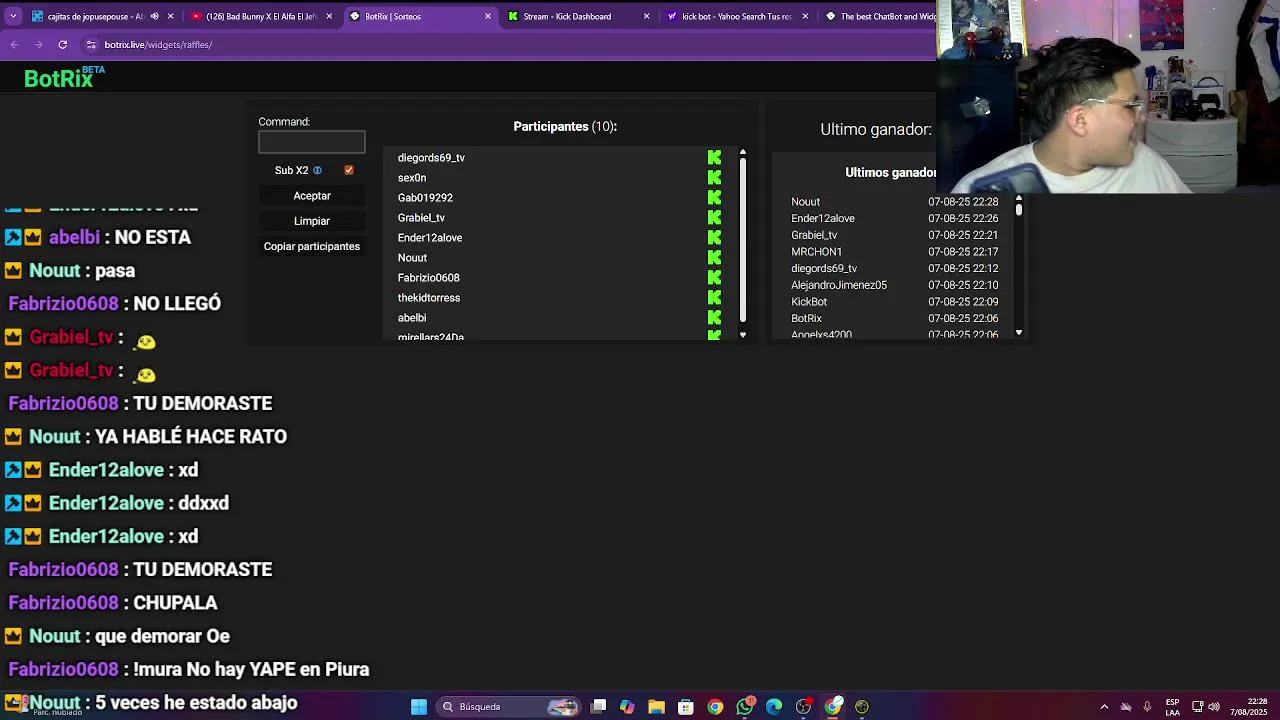Click the Kick icon next to diegords69_tv
Viewport: 1280px width, 720px height.
coord(714,158)
